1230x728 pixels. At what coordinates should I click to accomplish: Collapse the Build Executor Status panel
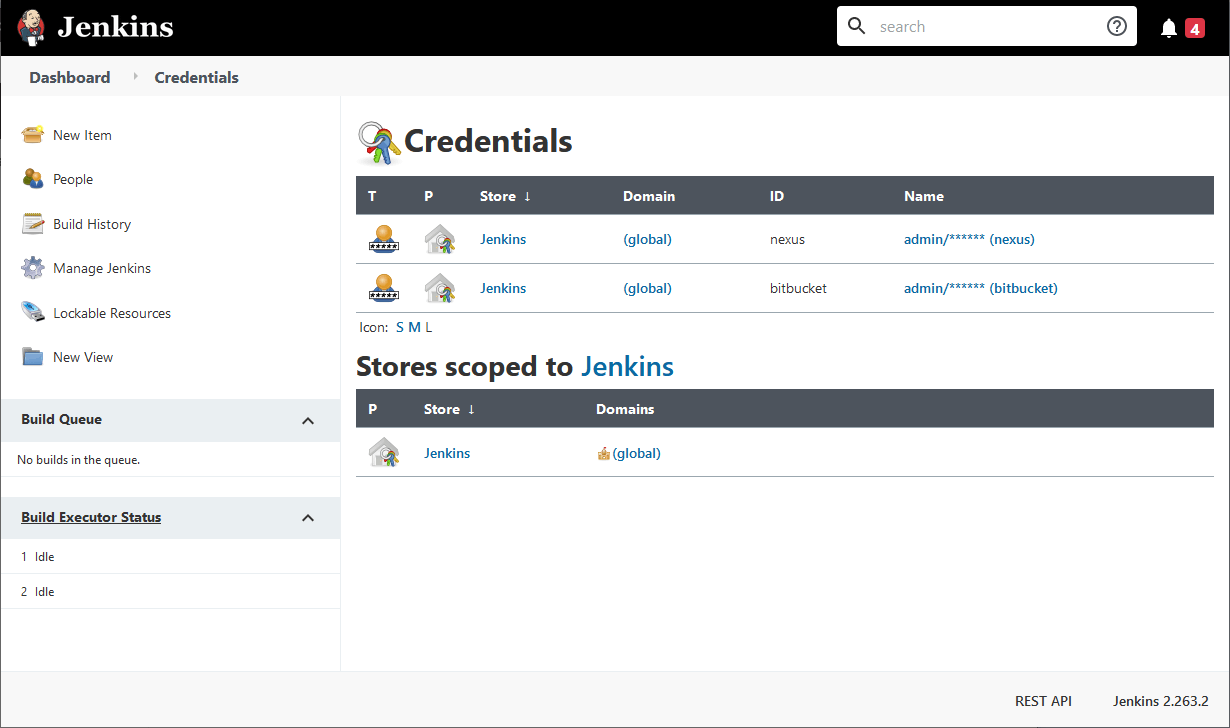click(308, 518)
